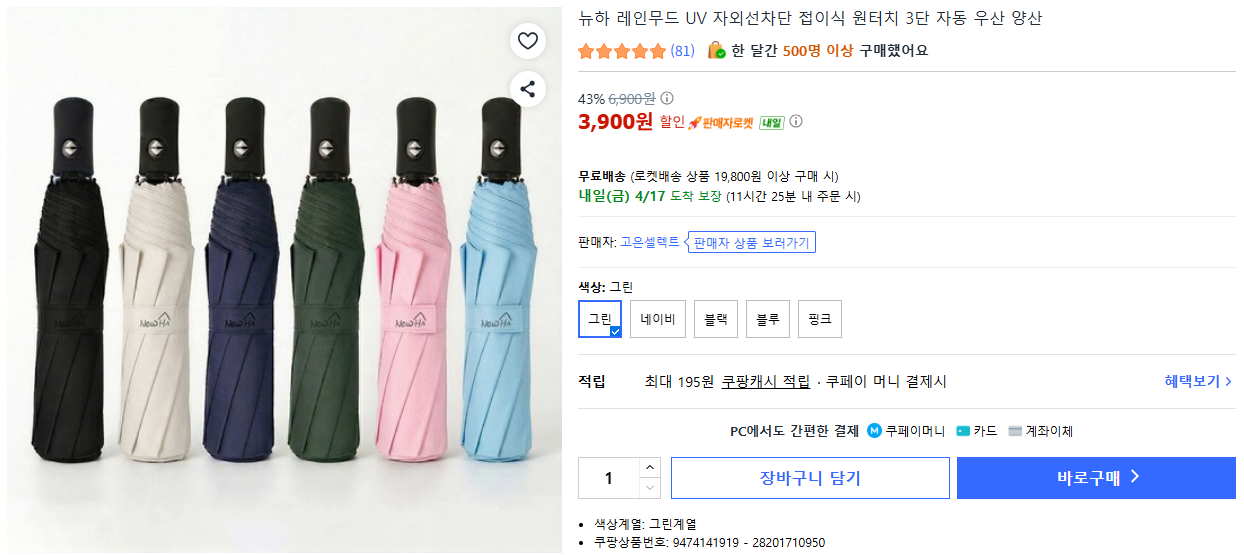This screenshot has height=555, width=1244.
Task: Click the quantity input field
Action: click(608, 478)
